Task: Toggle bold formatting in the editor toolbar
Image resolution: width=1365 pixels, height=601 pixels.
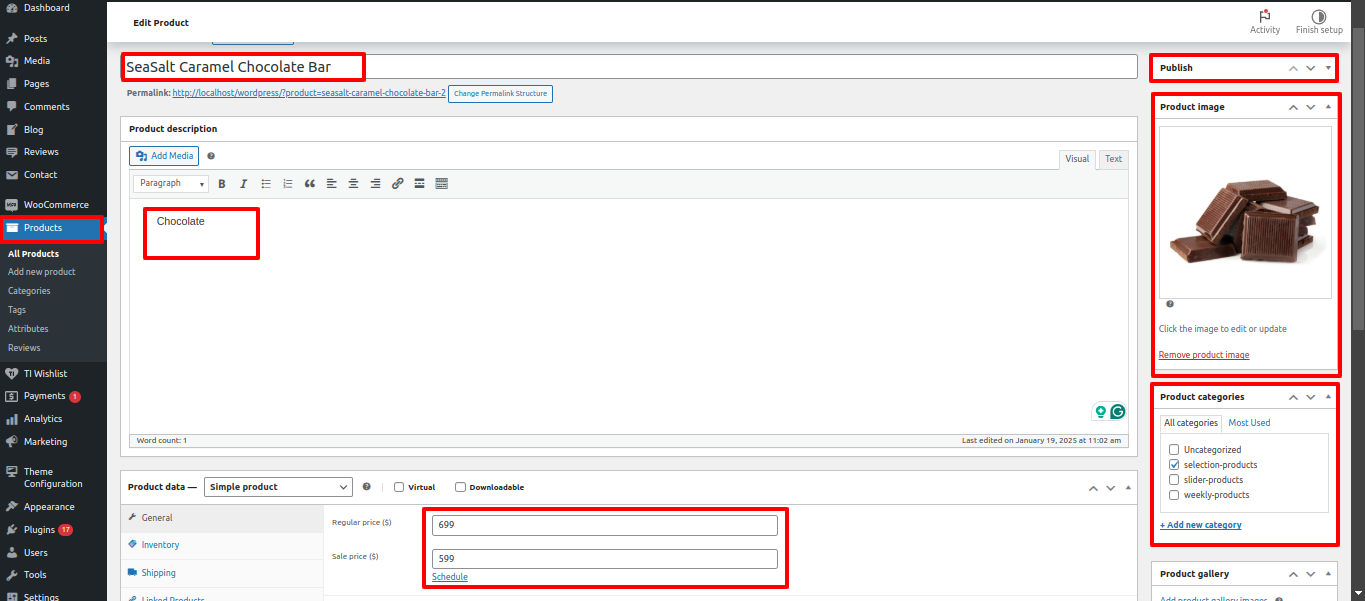Action: (222, 184)
